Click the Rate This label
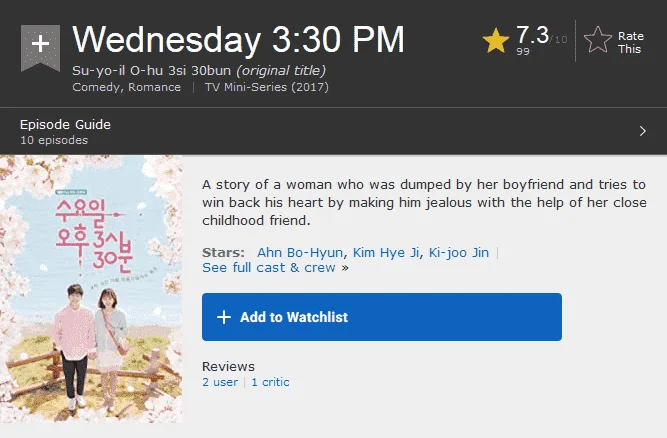The width and height of the screenshot is (667, 438). 630,43
